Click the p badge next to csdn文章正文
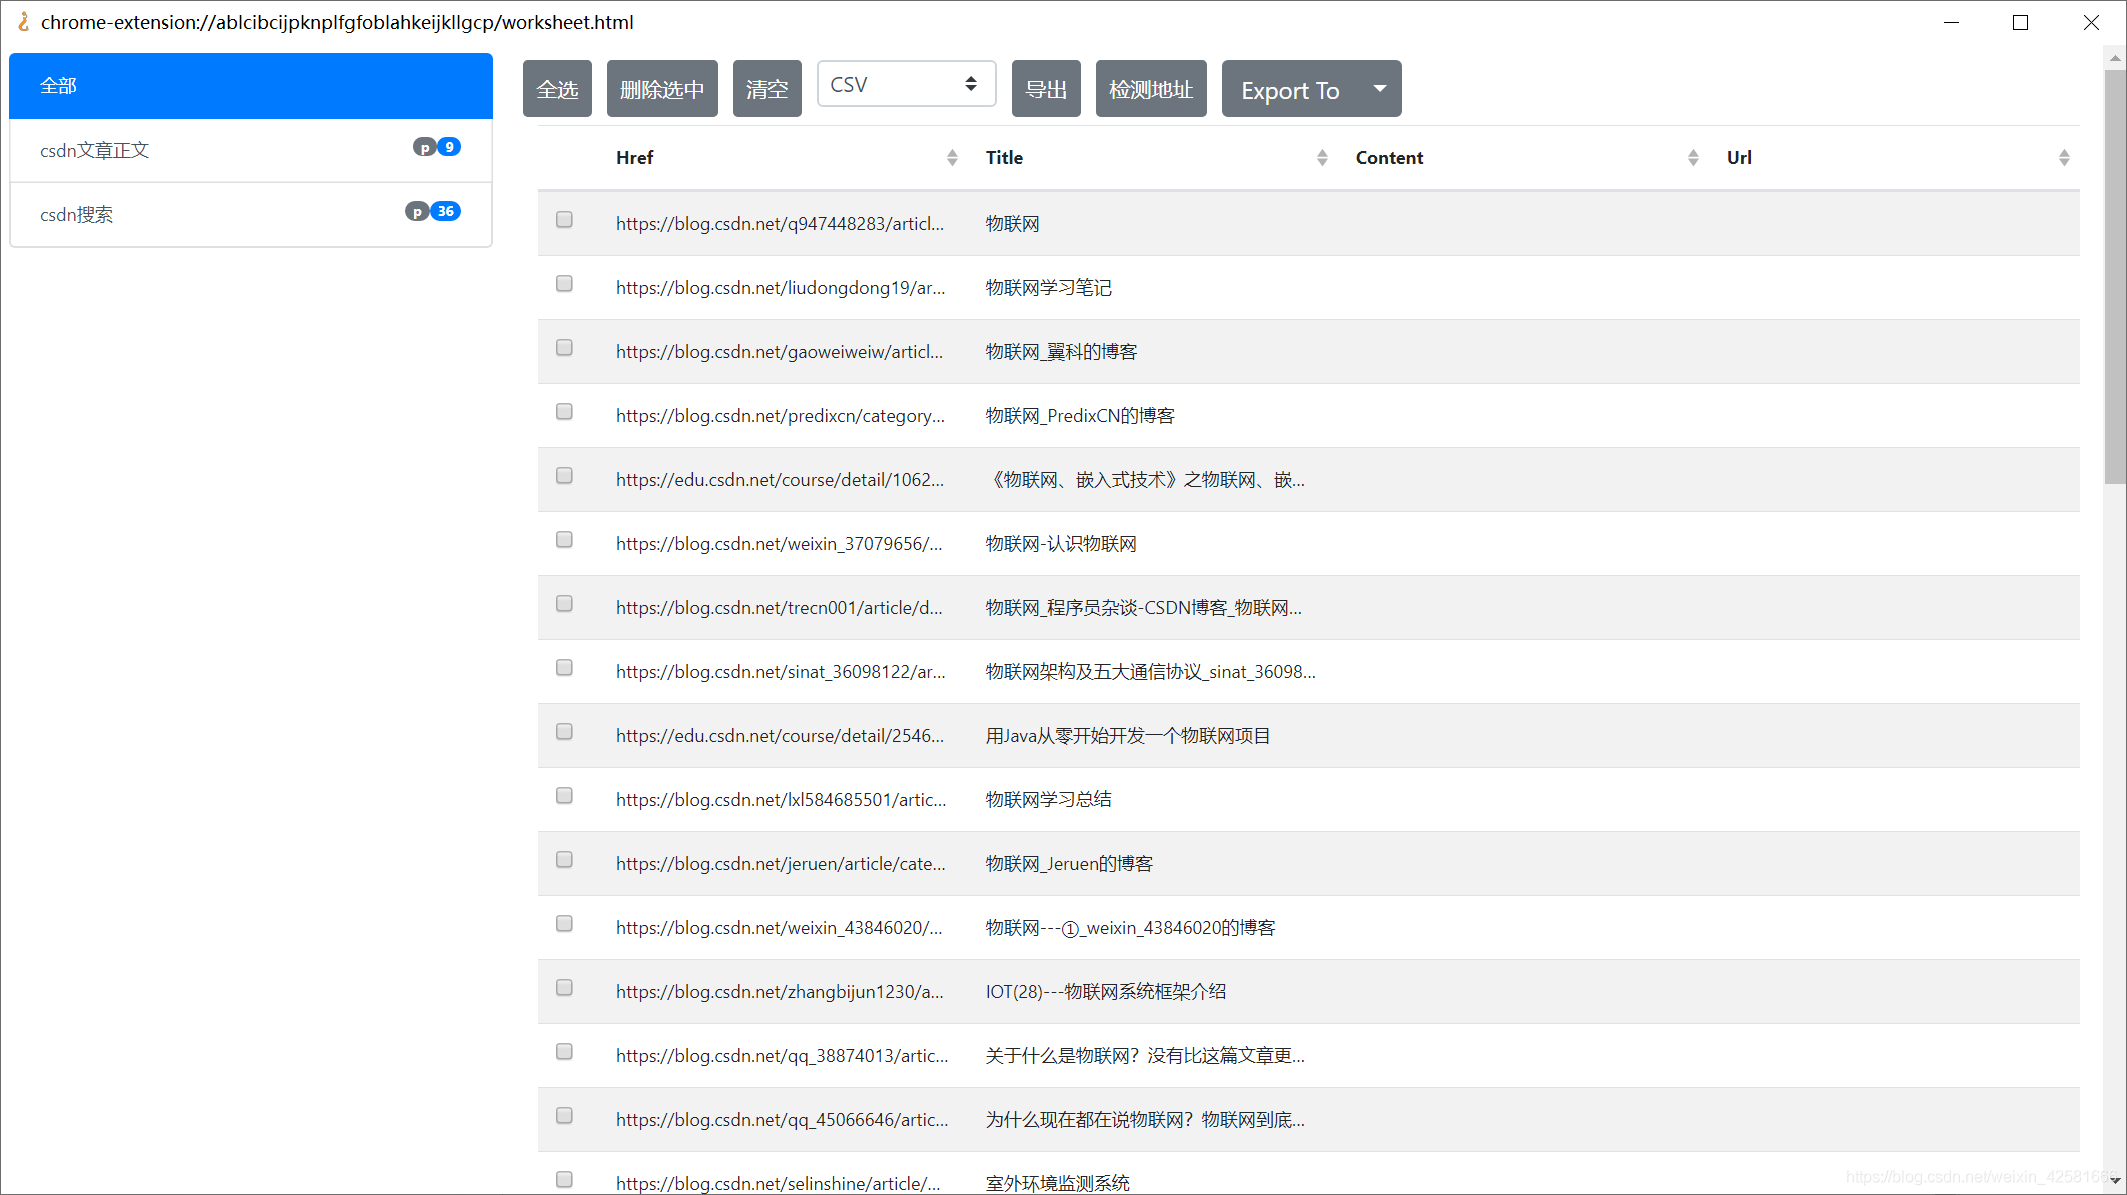This screenshot has width=2127, height=1195. pyautogui.click(x=424, y=147)
